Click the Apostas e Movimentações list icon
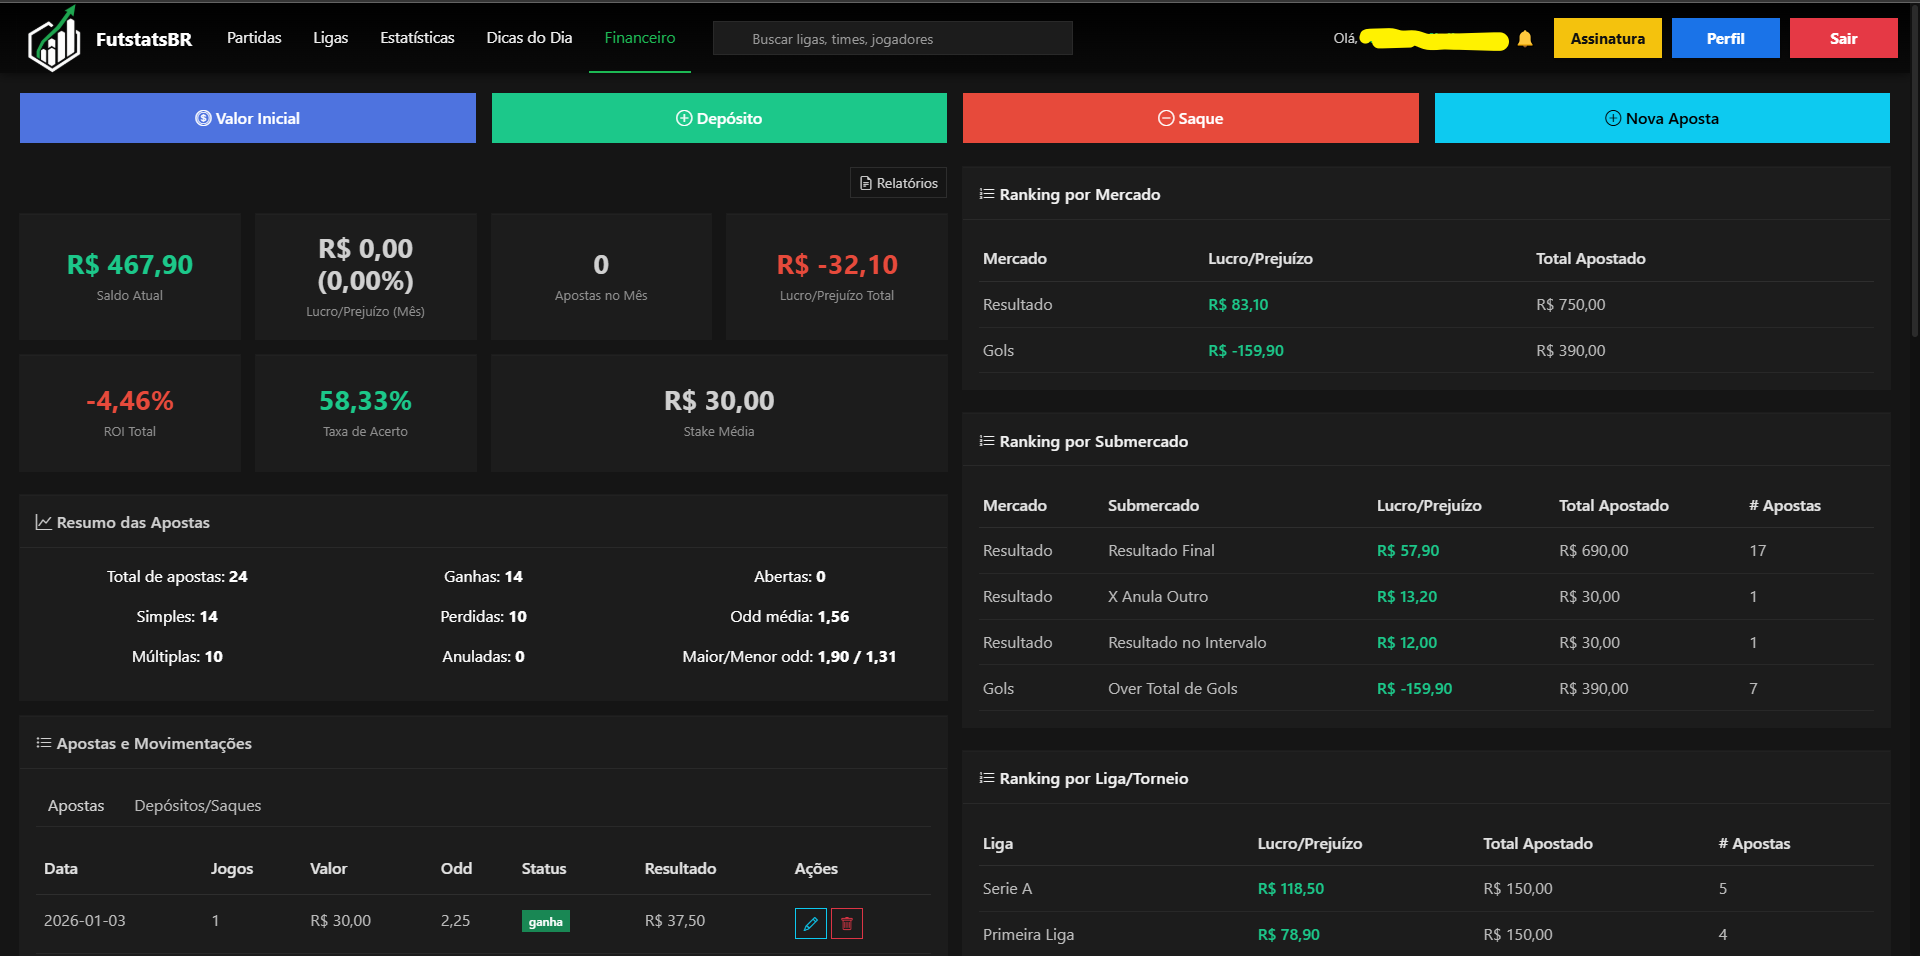Viewport: 1920px width, 956px height. [x=44, y=743]
